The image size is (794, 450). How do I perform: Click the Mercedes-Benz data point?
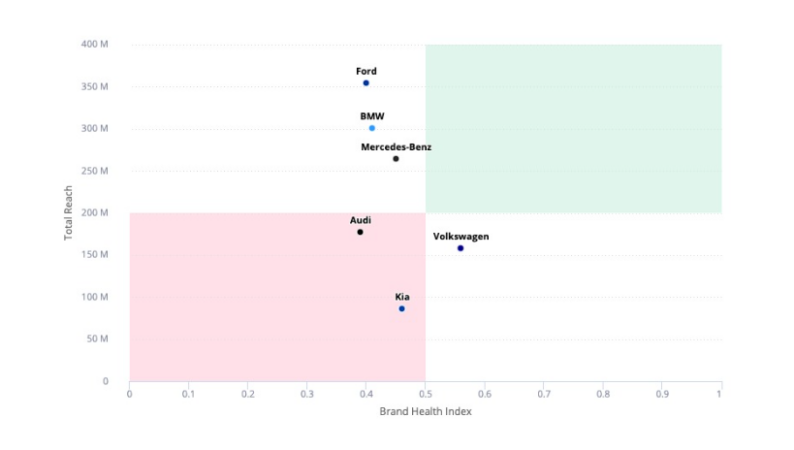pyautogui.click(x=396, y=159)
